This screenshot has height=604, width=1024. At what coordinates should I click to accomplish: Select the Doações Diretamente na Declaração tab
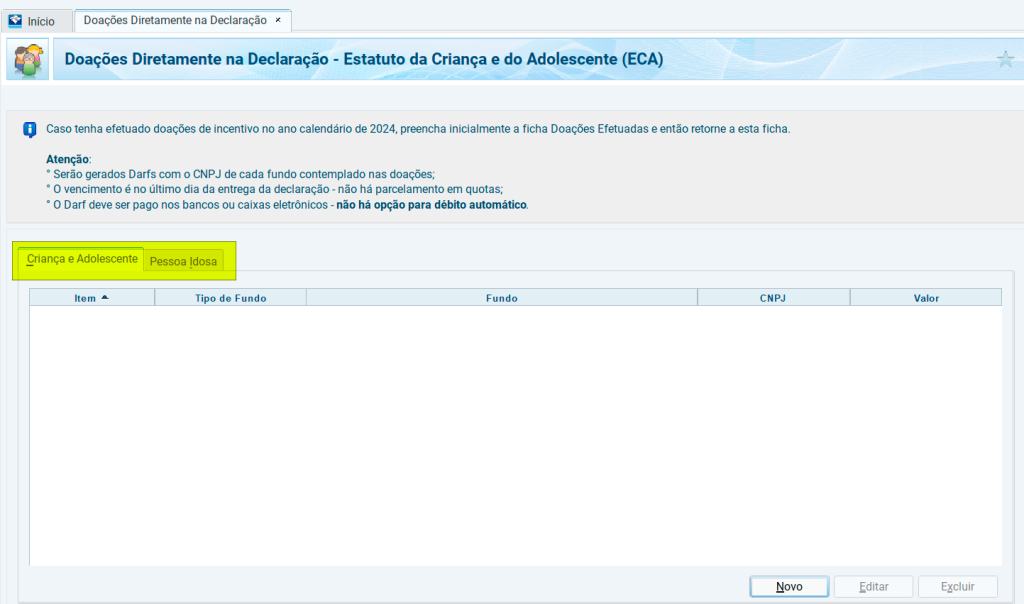(175, 20)
